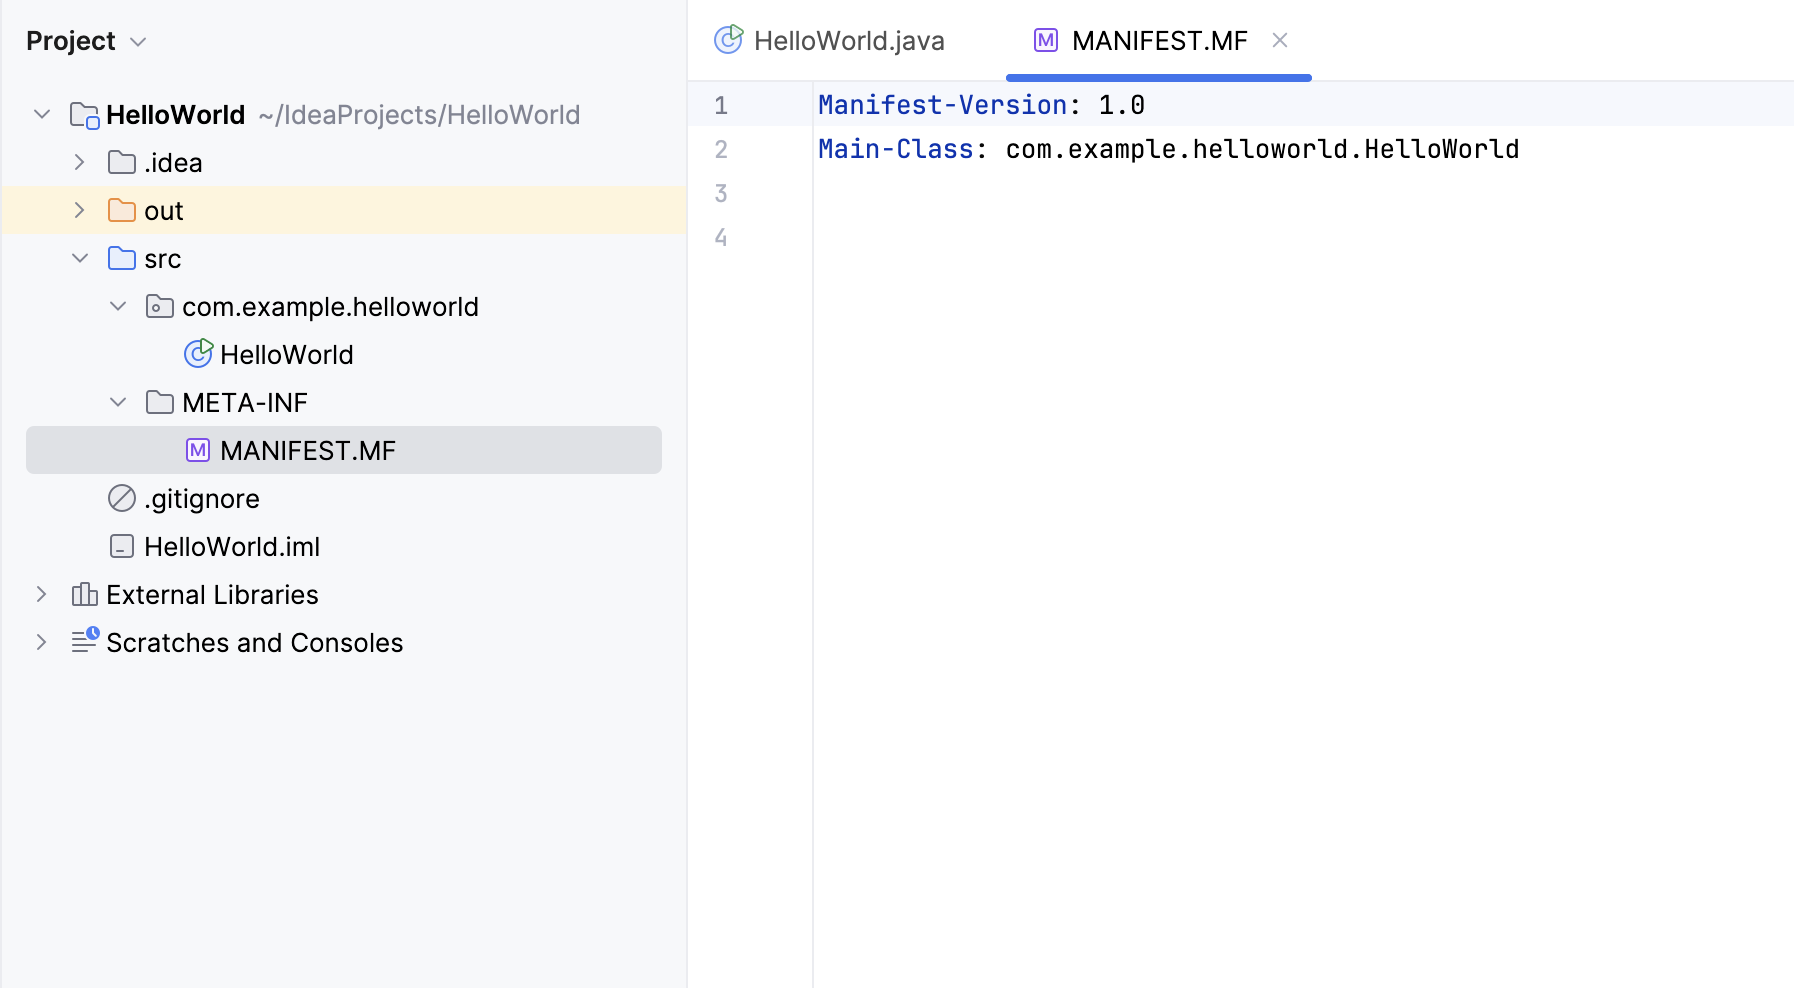Switch to the HelloWorld.java tab
This screenshot has height=988, width=1794.
(x=850, y=40)
